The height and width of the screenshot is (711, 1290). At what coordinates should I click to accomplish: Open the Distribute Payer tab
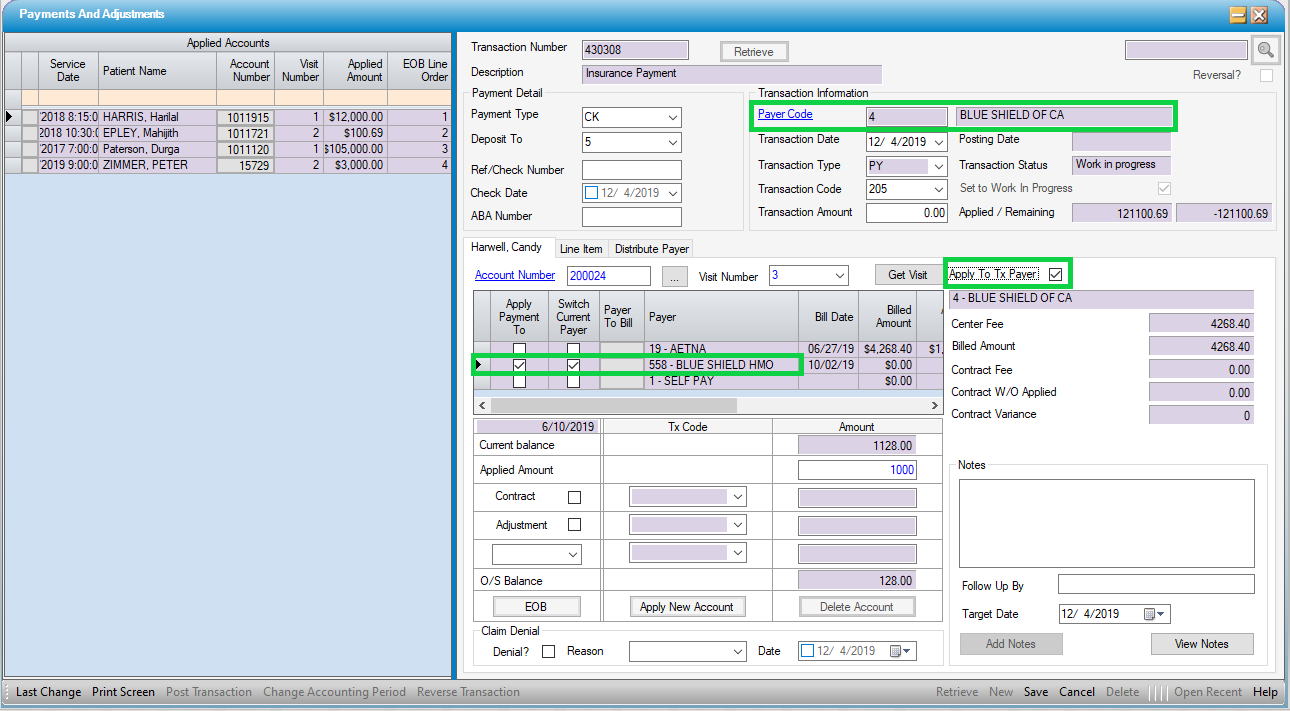tap(651, 249)
